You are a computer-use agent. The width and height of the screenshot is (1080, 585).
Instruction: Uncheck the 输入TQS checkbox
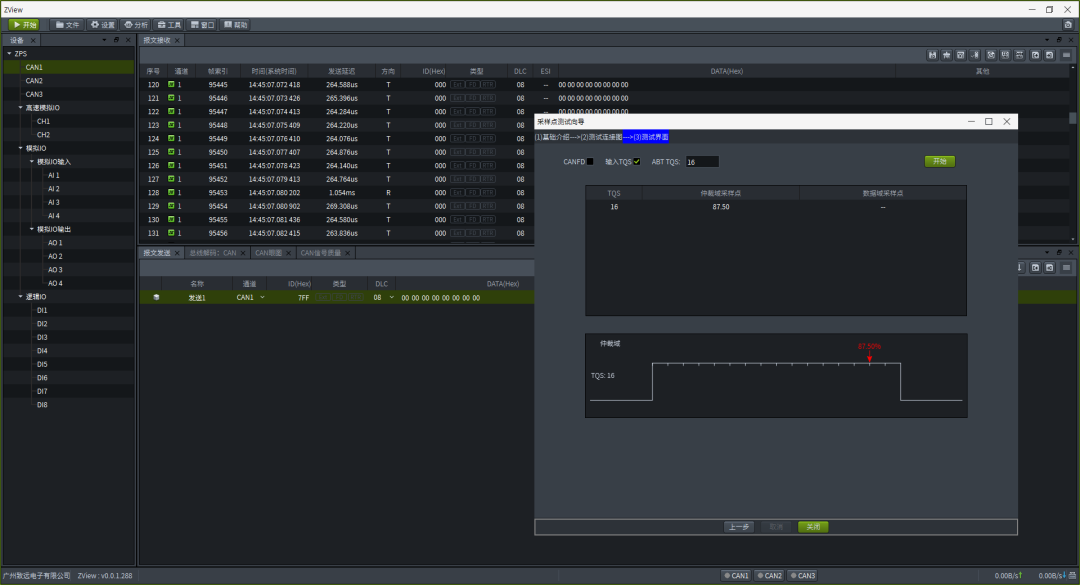[636, 161]
